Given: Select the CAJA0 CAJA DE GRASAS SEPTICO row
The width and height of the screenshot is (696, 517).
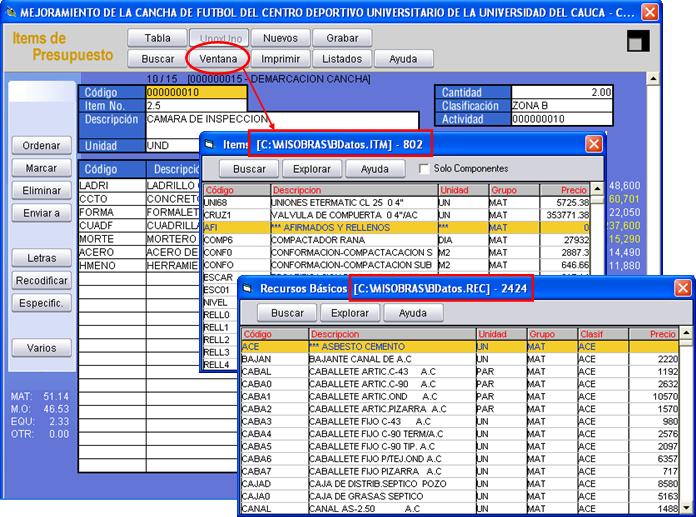Looking at the screenshot, I should coord(460,496).
